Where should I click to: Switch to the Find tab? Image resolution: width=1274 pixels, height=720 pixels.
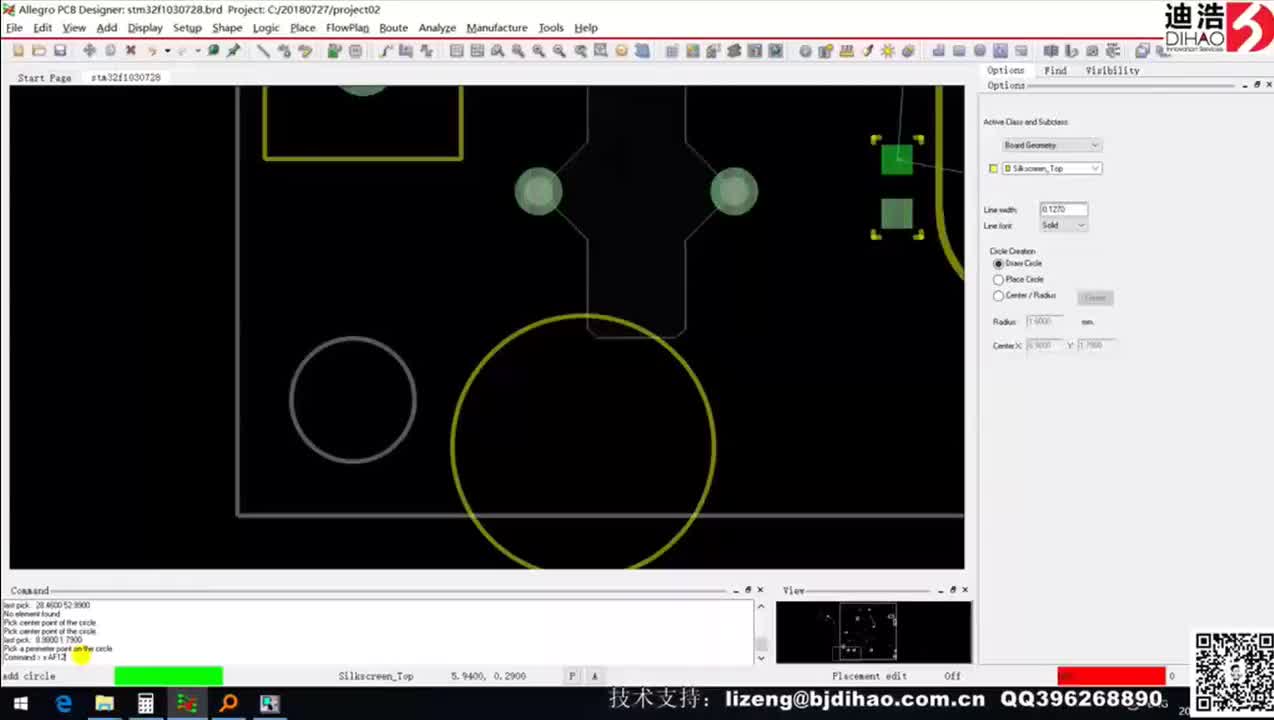pos(1055,70)
